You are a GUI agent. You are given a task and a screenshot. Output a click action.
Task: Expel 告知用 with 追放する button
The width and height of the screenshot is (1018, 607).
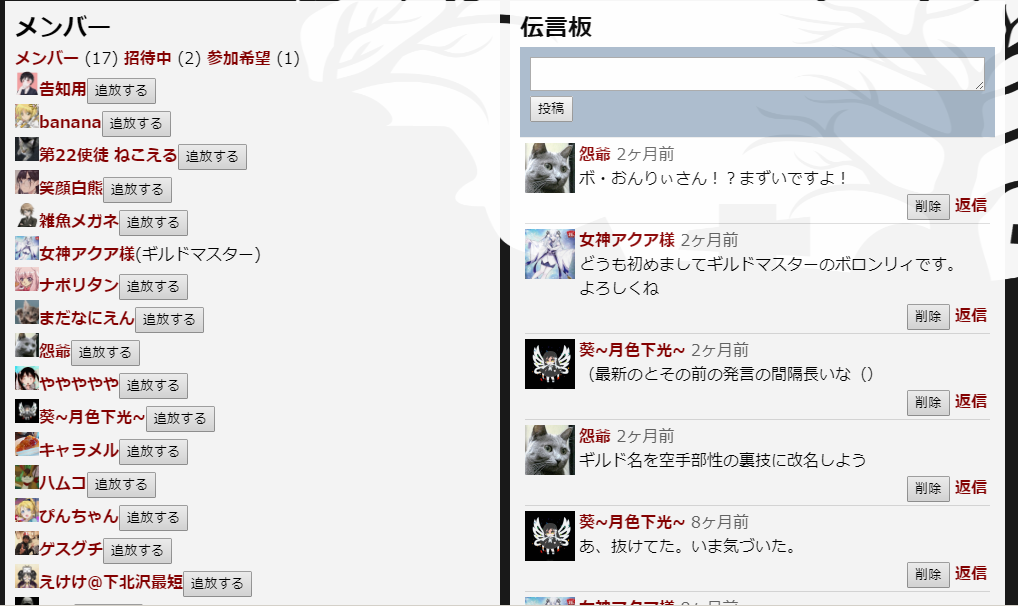[x=121, y=91]
